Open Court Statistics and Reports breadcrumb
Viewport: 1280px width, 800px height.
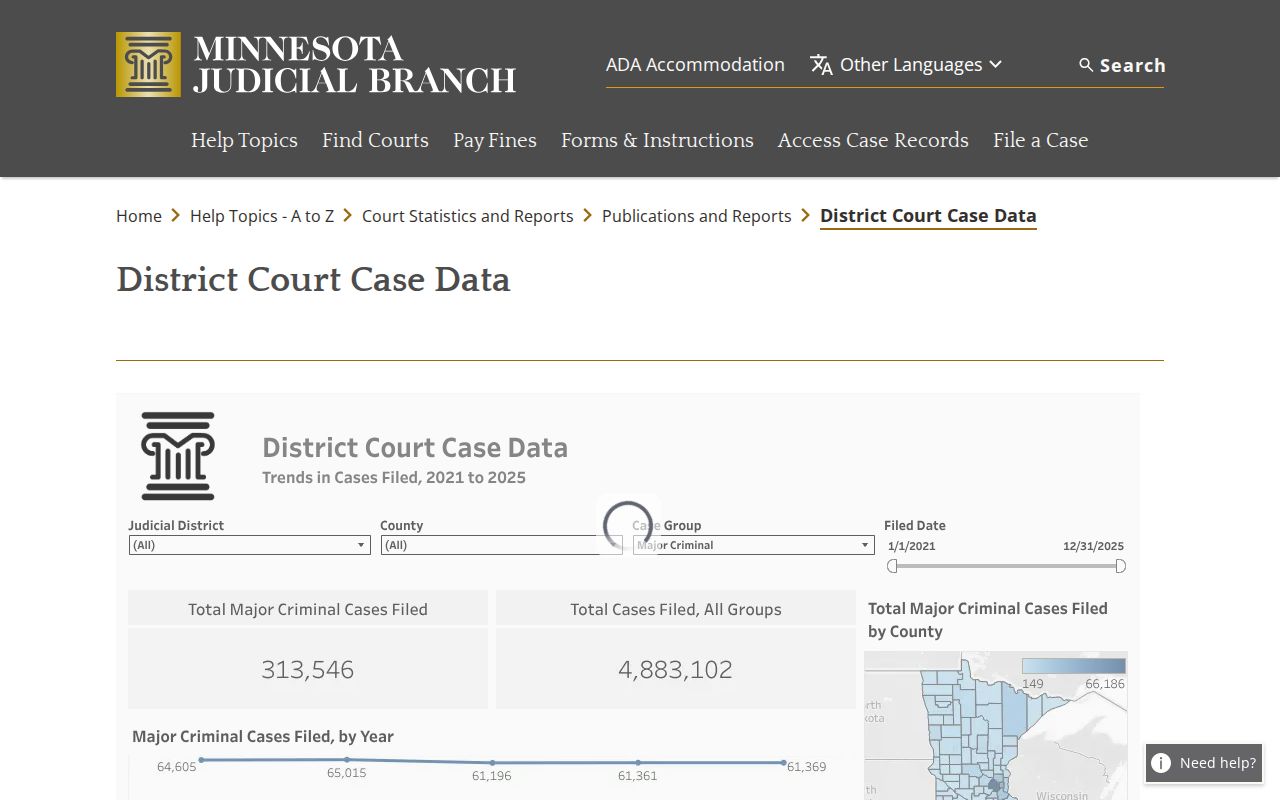click(x=468, y=216)
